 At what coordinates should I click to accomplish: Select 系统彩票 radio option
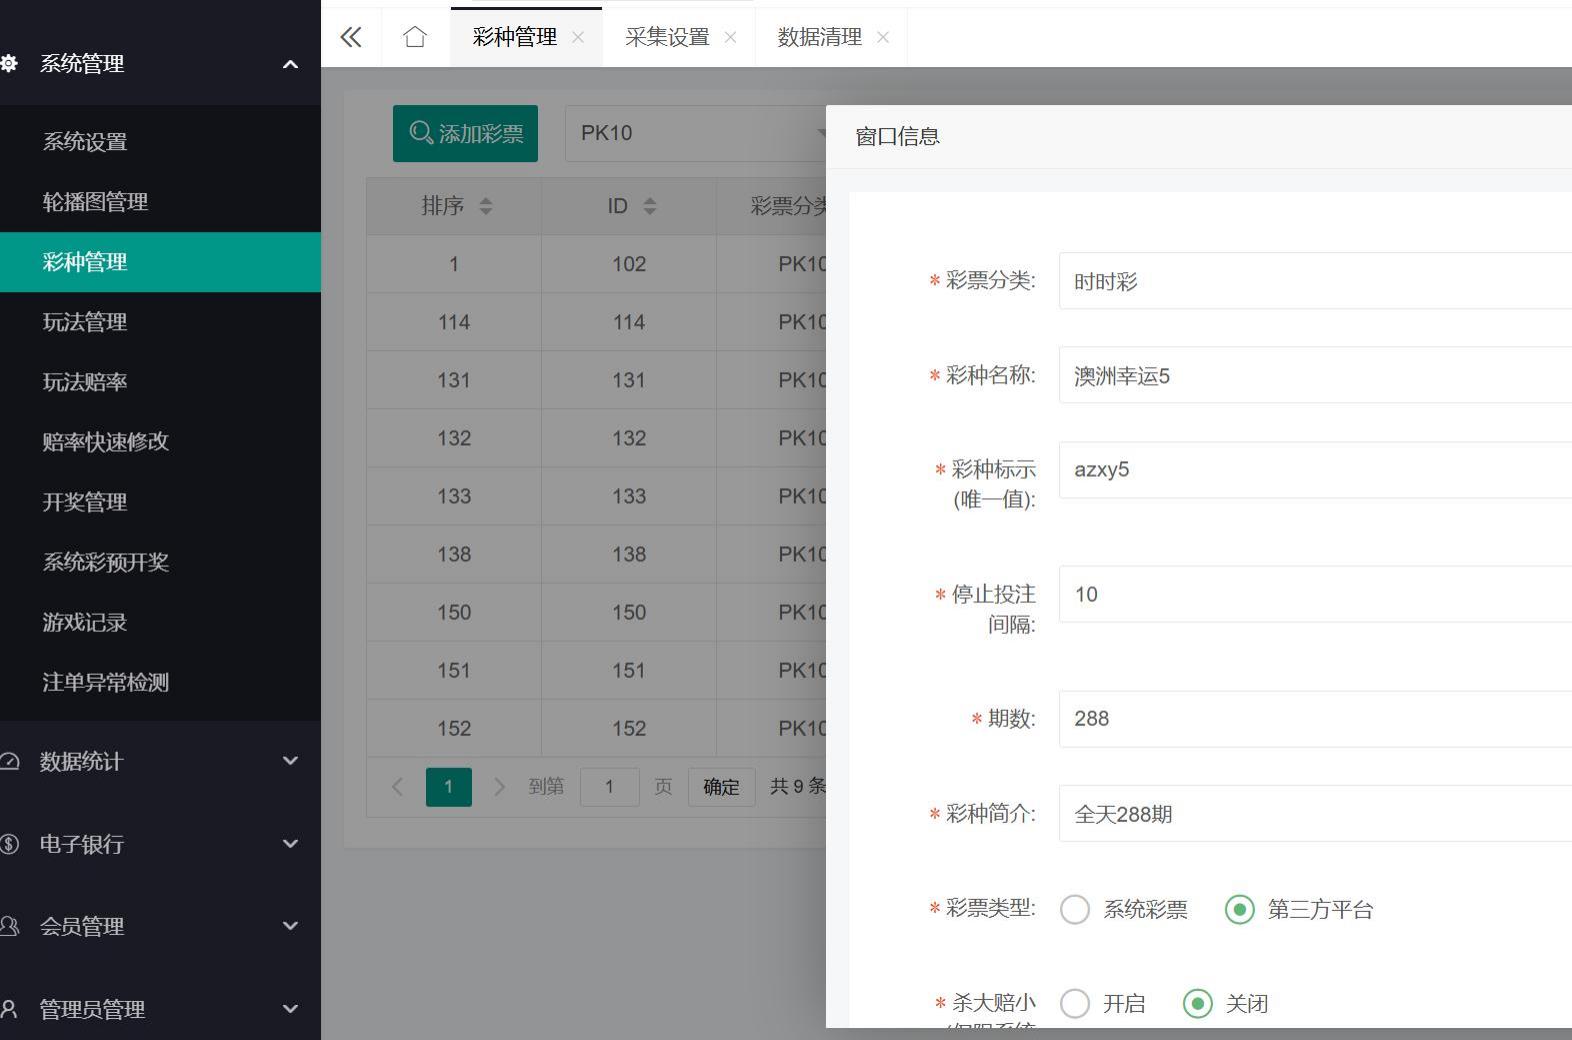[x=1075, y=909]
